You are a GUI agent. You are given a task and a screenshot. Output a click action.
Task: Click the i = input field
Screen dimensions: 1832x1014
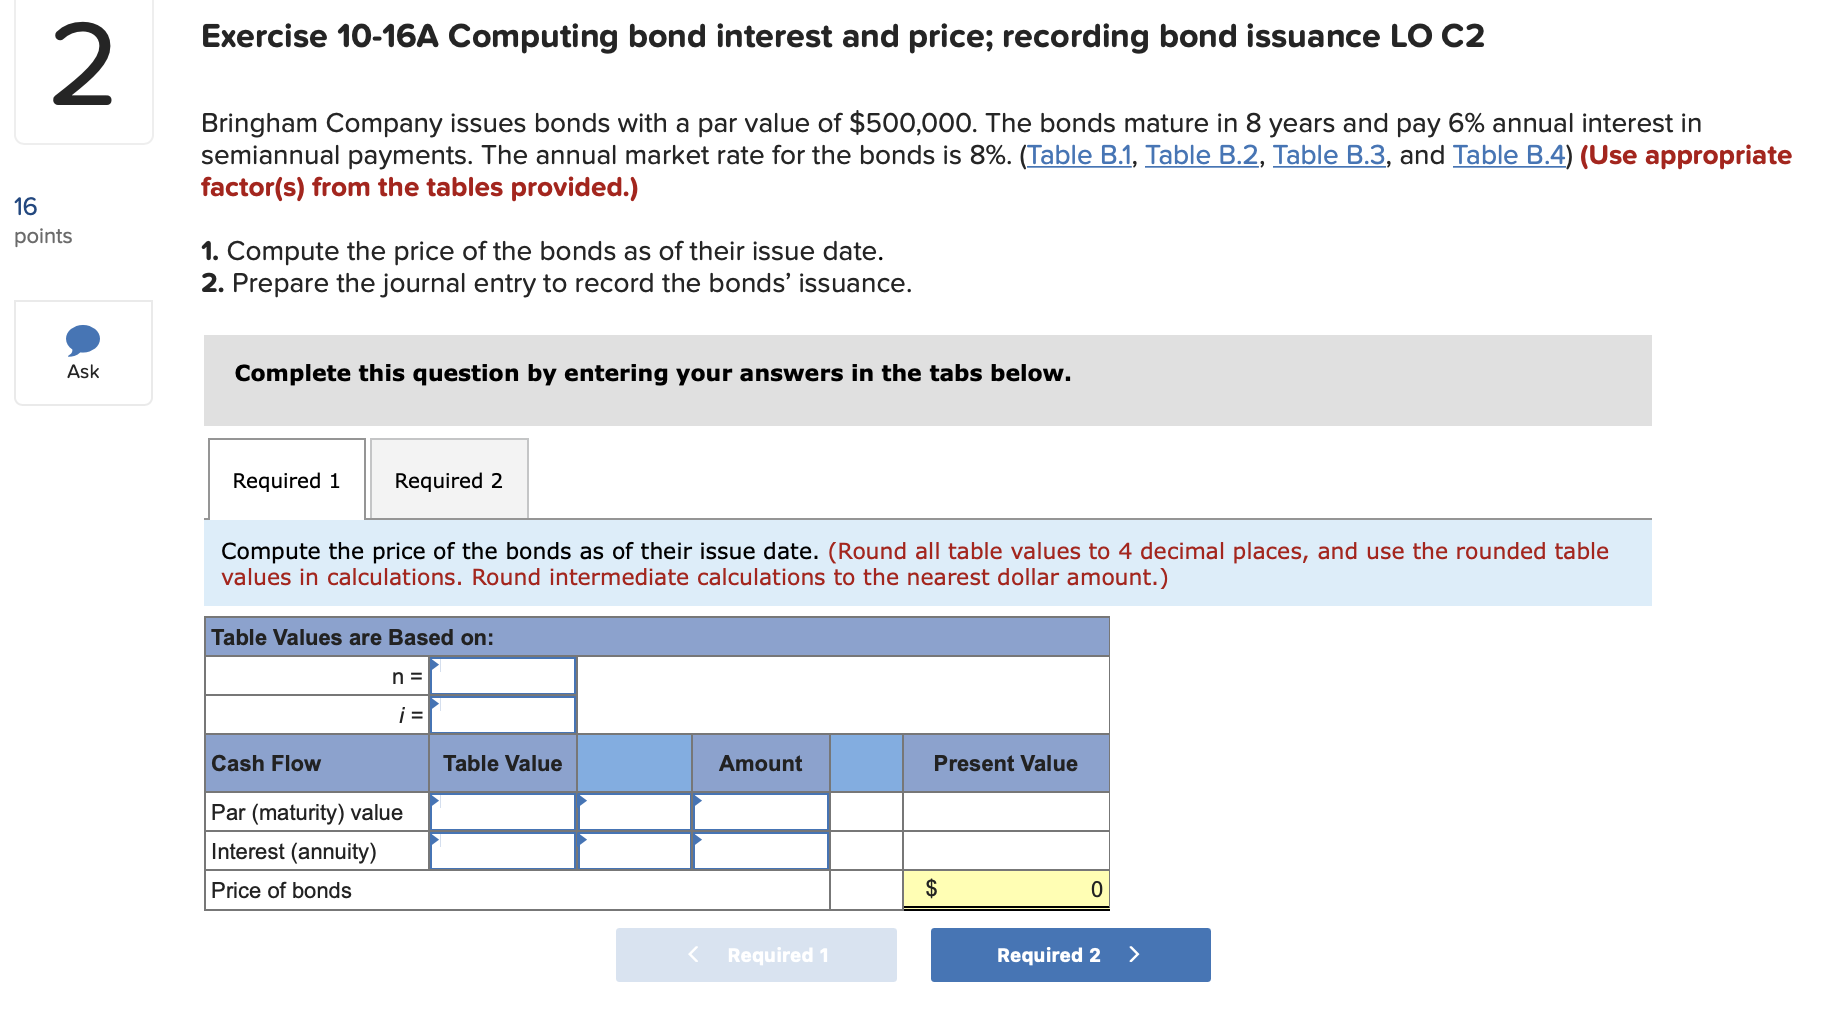(502, 714)
